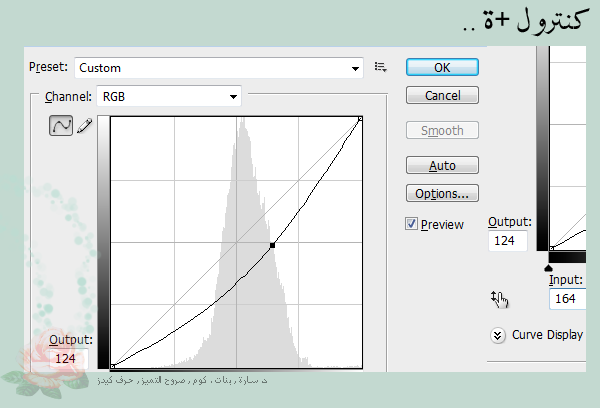Click the curve midpoint control point
The width and height of the screenshot is (600, 408).
point(272,245)
